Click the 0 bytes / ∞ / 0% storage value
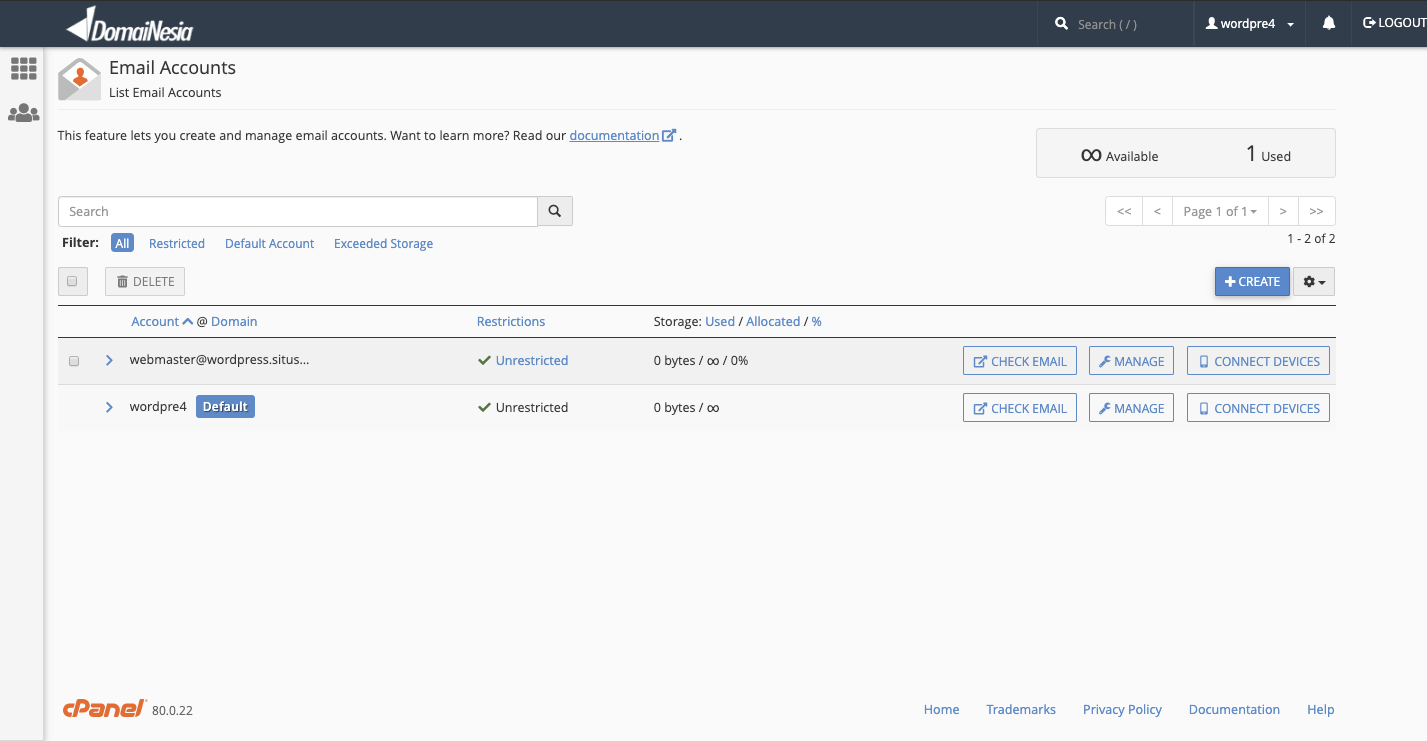1427x741 pixels. click(x=701, y=361)
